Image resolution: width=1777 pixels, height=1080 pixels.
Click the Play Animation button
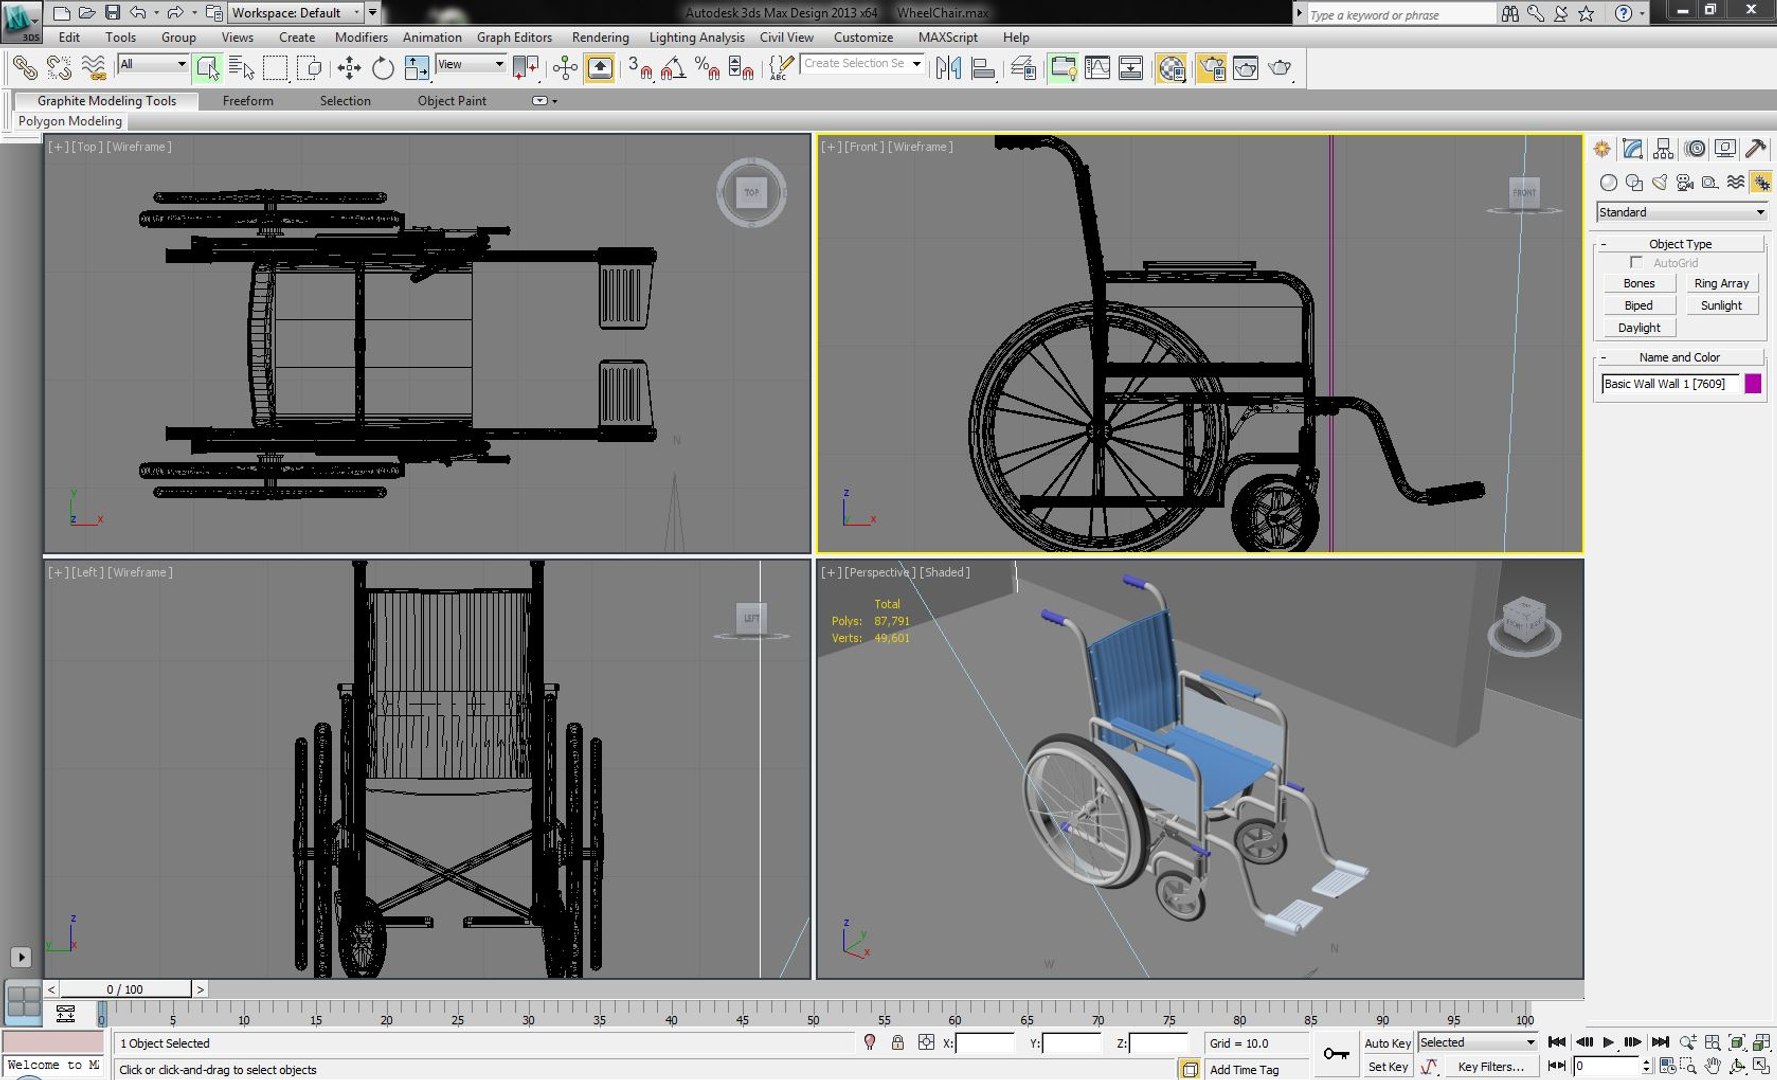click(x=1608, y=1042)
